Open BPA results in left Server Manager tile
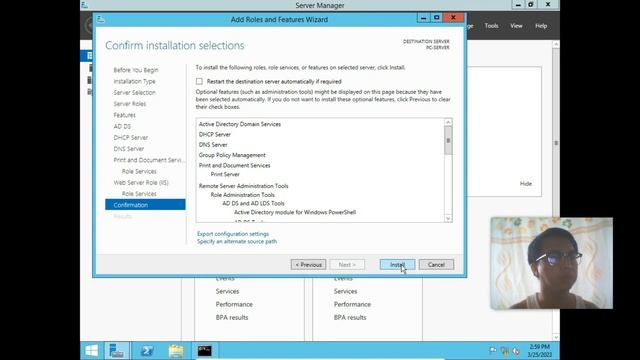Screen dimensions: 640x360 [232, 318]
